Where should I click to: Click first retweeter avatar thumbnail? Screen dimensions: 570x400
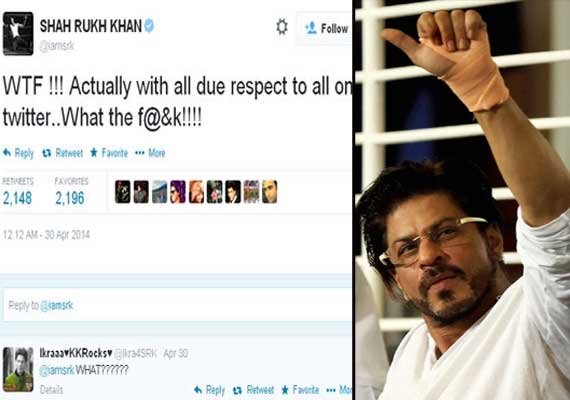[123, 192]
